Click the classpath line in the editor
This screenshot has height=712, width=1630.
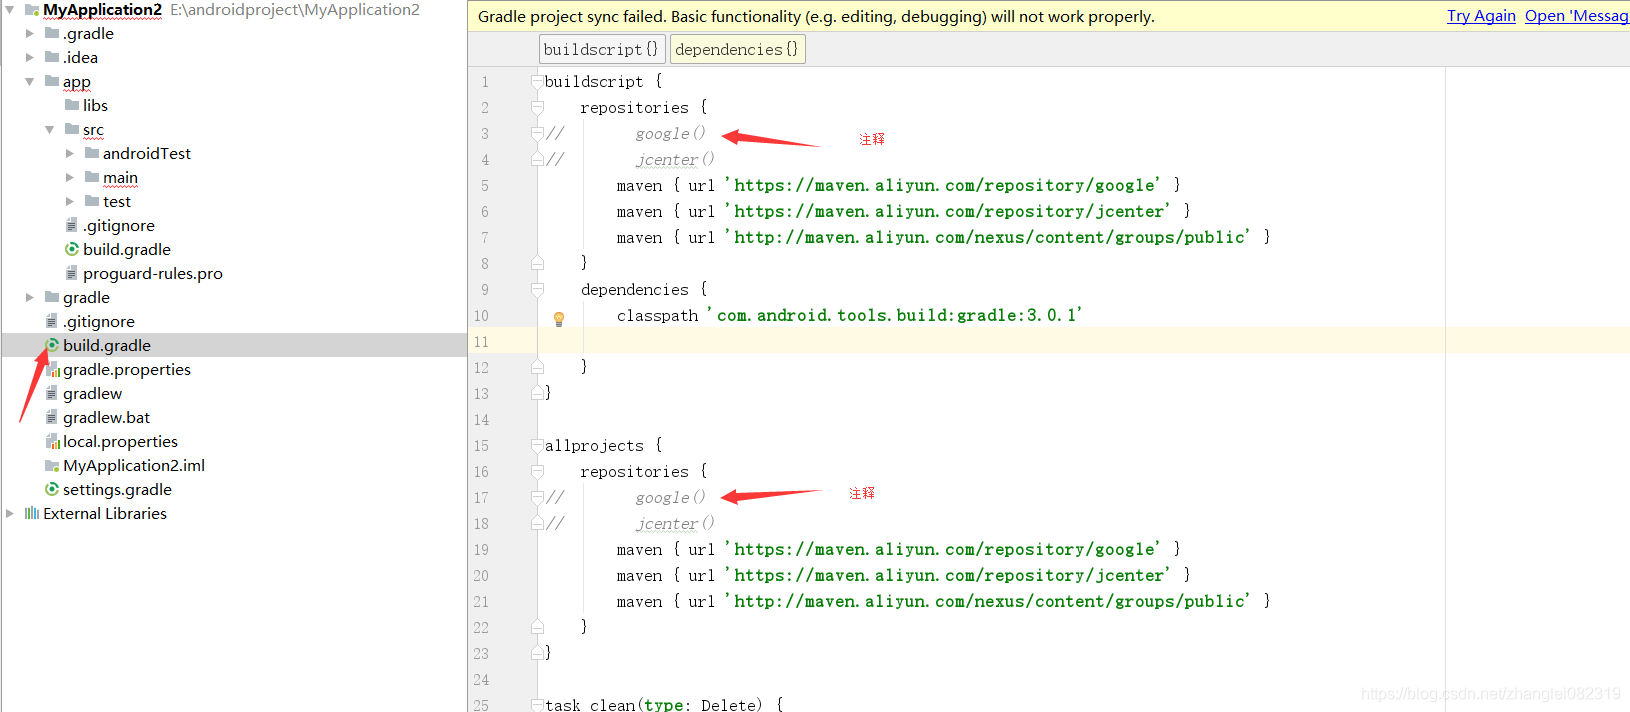(x=849, y=315)
